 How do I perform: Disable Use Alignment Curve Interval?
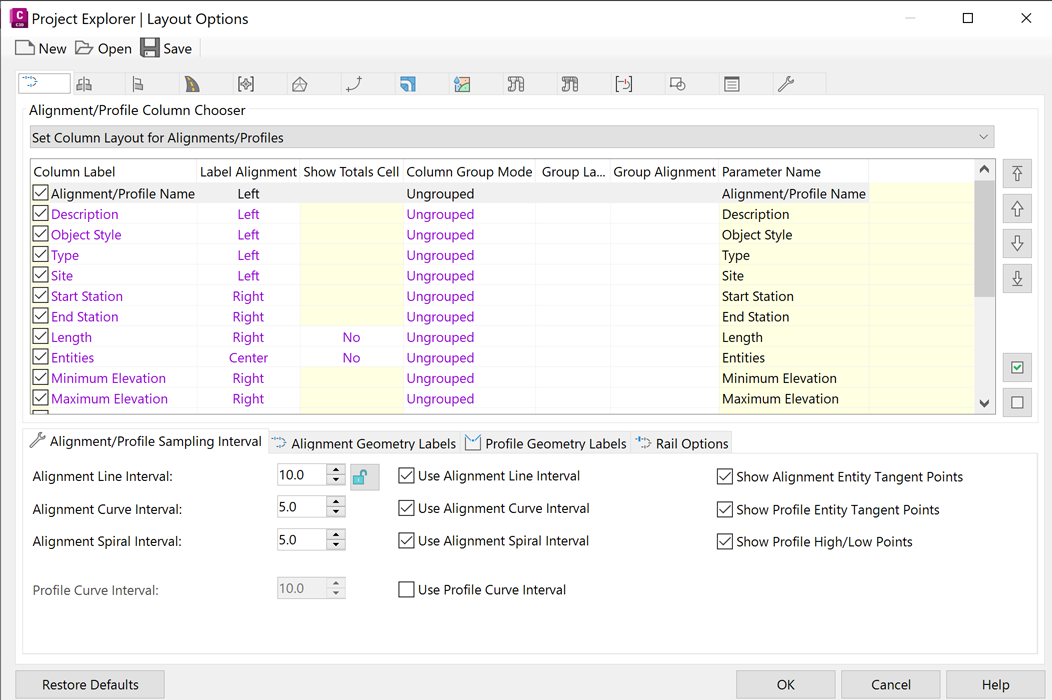click(x=406, y=508)
